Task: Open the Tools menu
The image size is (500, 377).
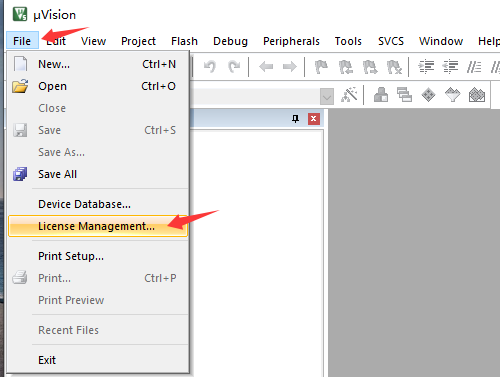Action: (348, 41)
